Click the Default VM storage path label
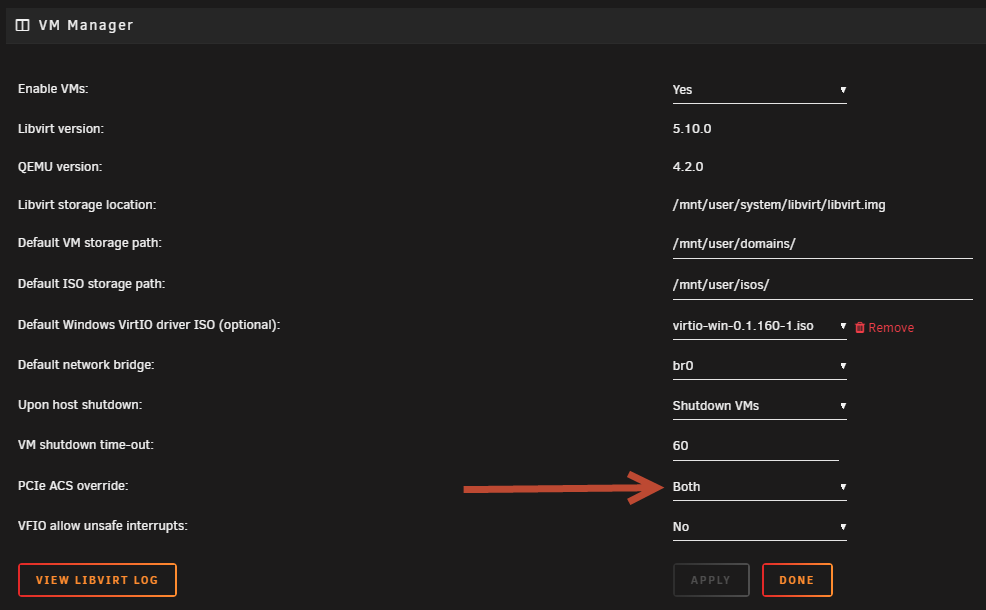 [x=89, y=243]
